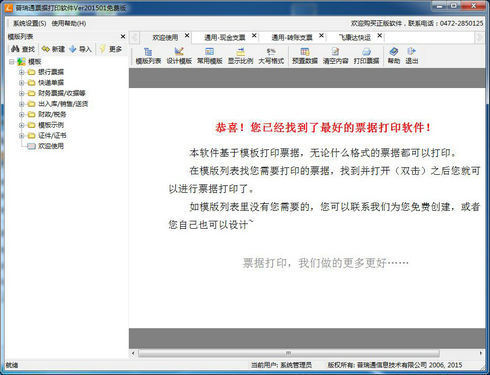Screen dimensions: 490x375
Task: Expand the 财政/税务 folder
Action: click(x=21, y=115)
